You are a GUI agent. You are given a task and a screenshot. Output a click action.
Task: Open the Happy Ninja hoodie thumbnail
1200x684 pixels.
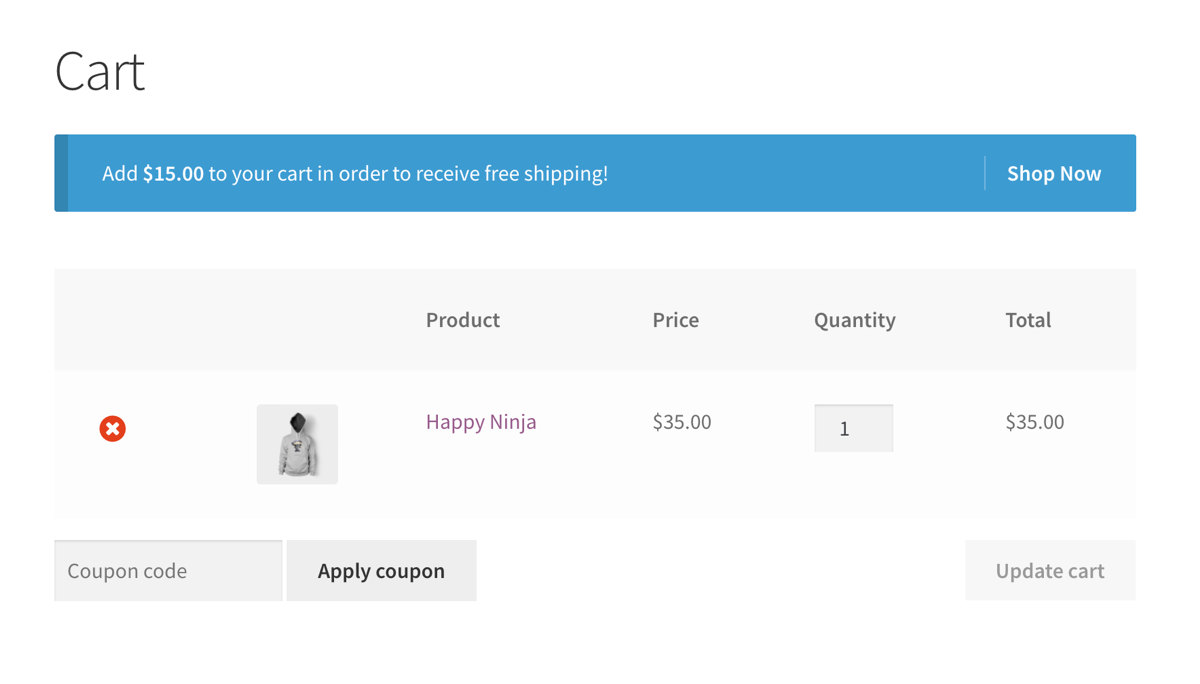[x=297, y=444]
